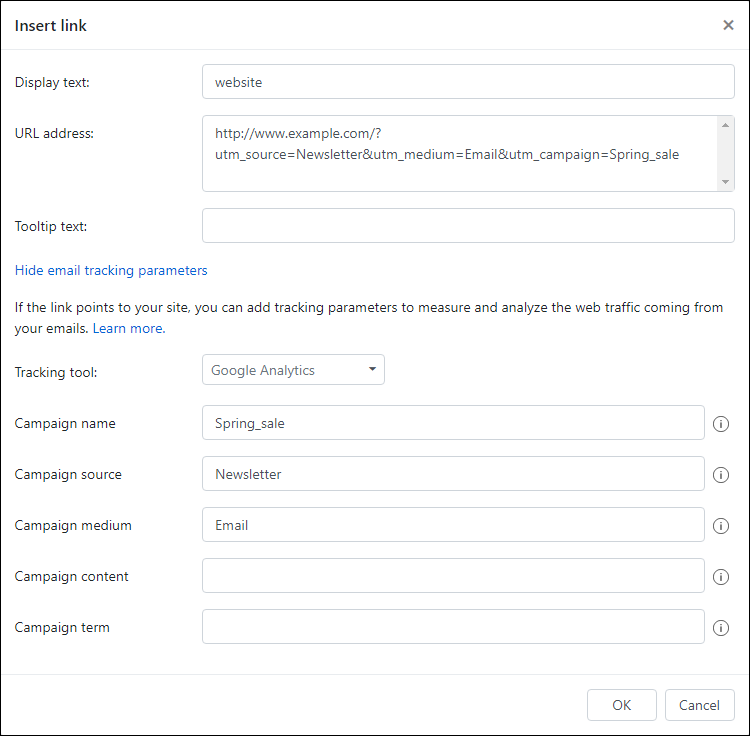Focus the empty Campaign content field
Image resolution: width=750 pixels, height=736 pixels.
click(x=453, y=576)
